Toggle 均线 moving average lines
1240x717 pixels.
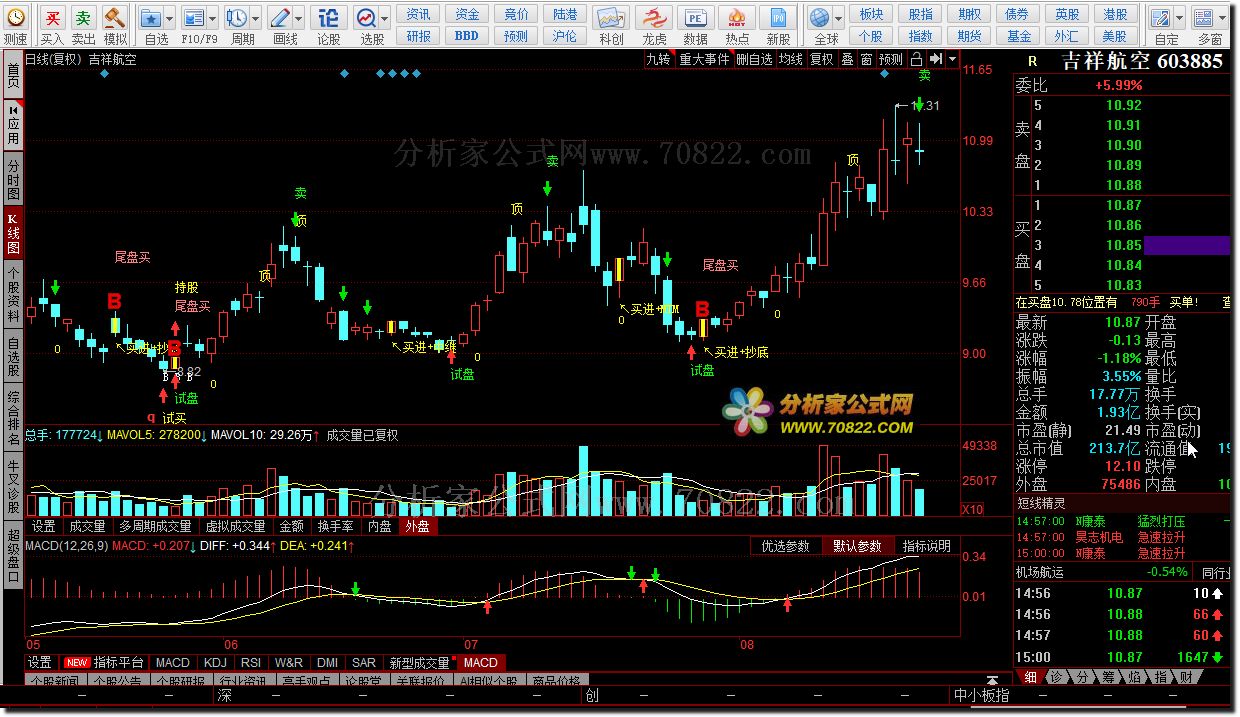pyautogui.click(x=791, y=59)
